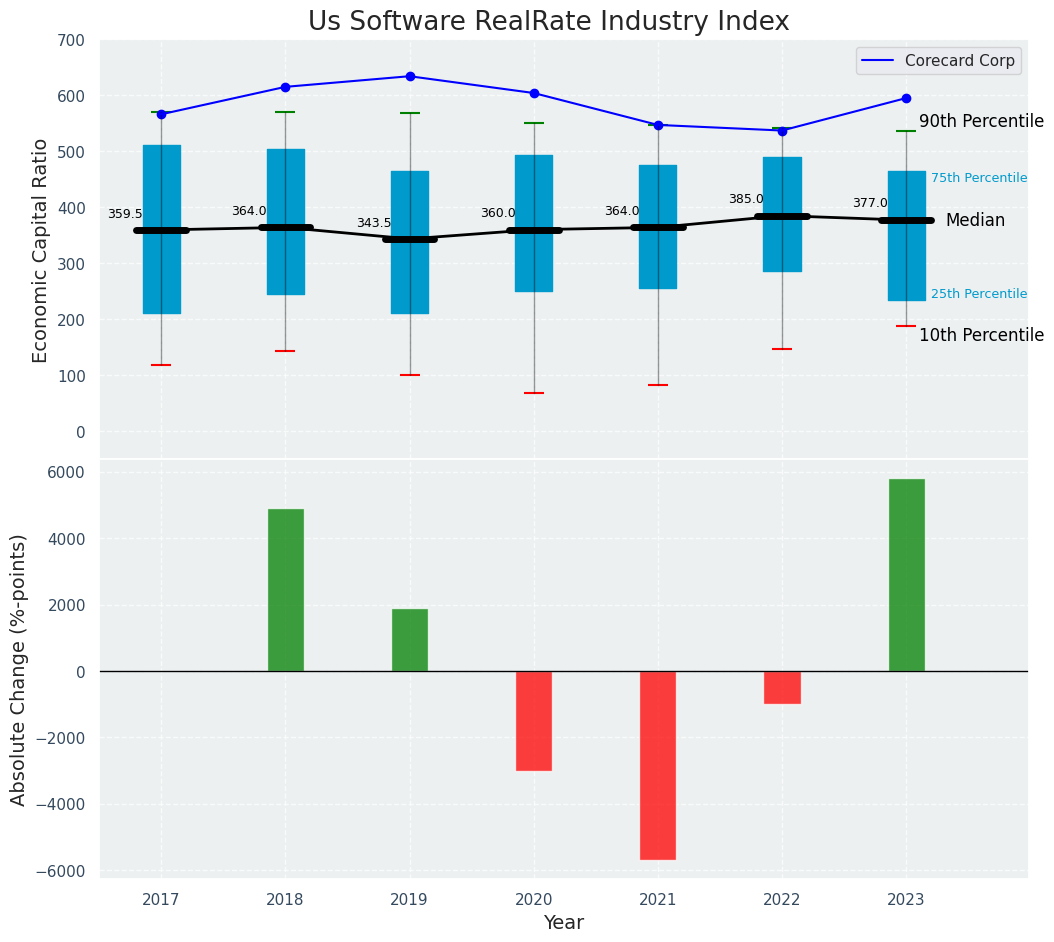1054x942 pixels.
Task: Click the green 2023 absolute change bar
Action: click(906, 575)
